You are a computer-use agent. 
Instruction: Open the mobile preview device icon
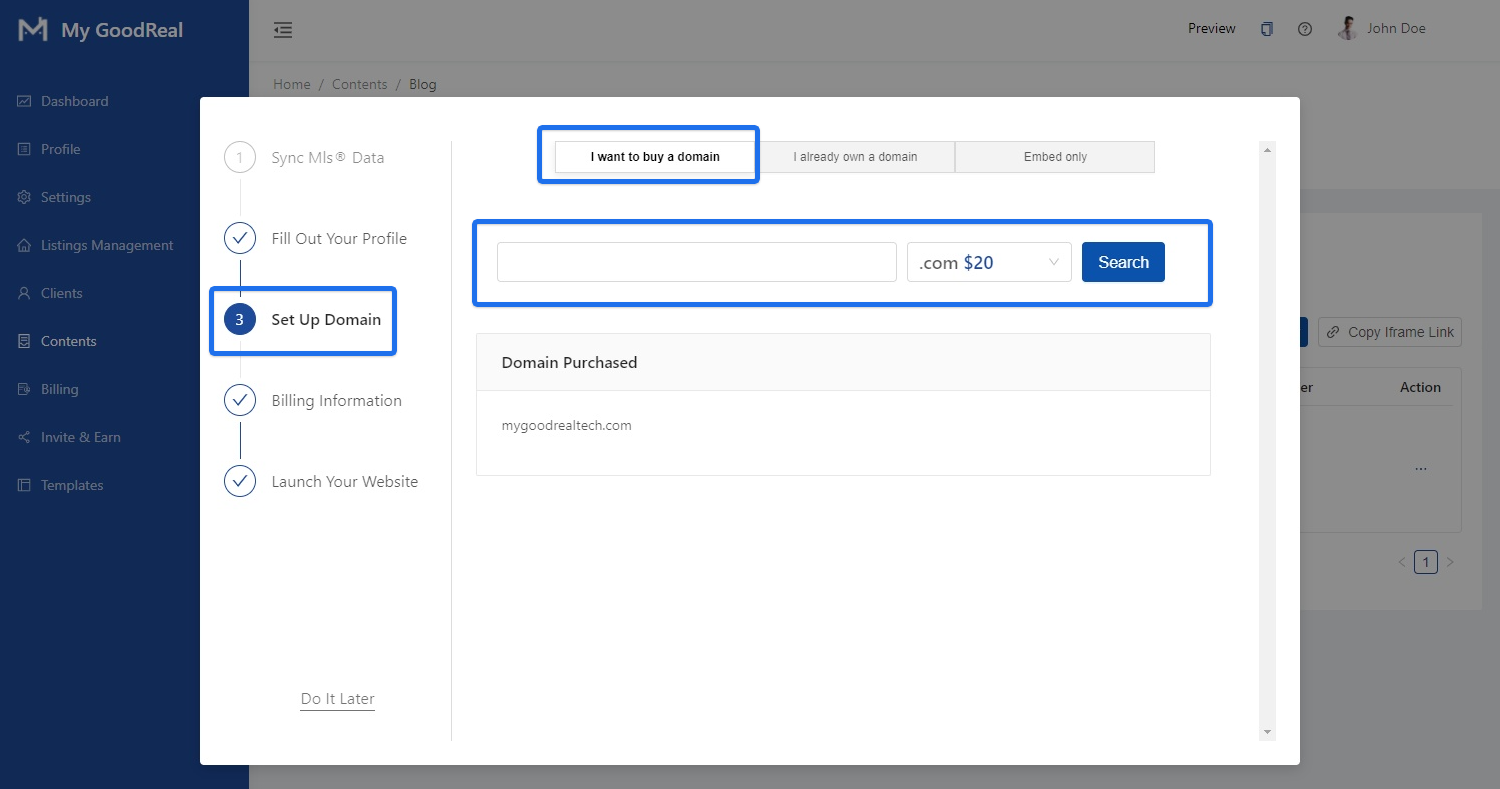[x=1266, y=29]
